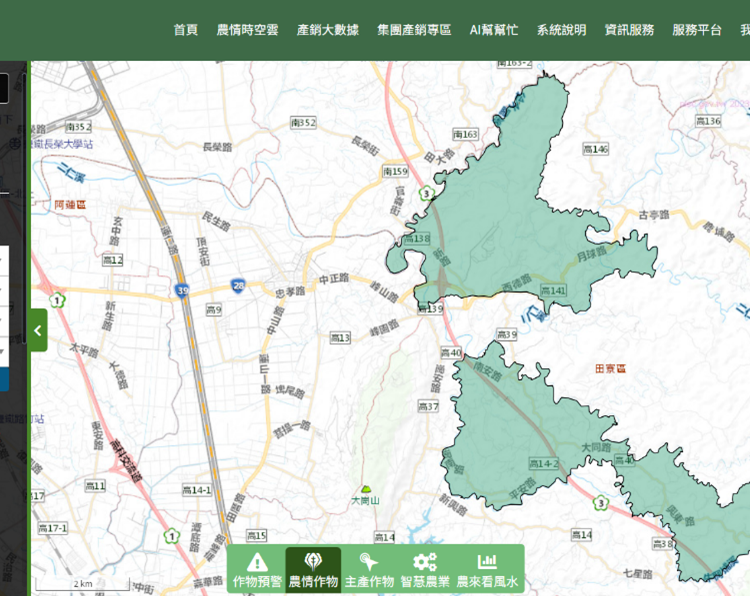Go to 首頁 home page
Viewport: 750px width, 596px height.
coord(185,30)
